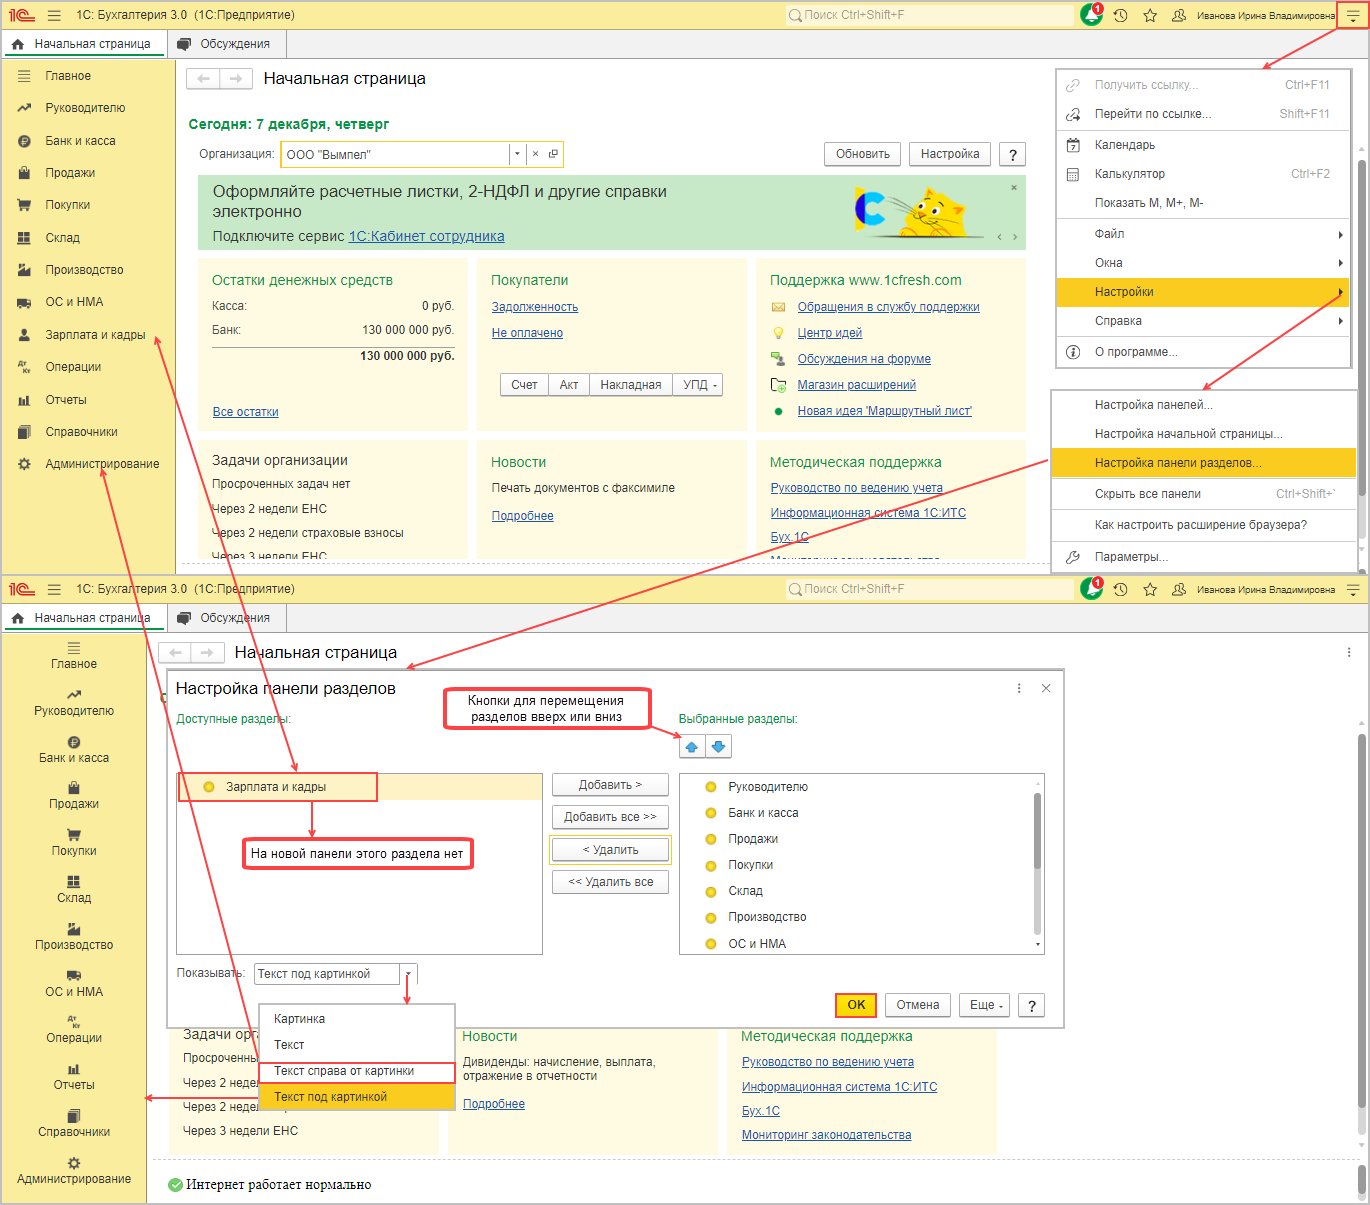Open the Калькулятор menu entry
Image resolution: width=1370 pixels, height=1205 pixels.
(1203, 174)
